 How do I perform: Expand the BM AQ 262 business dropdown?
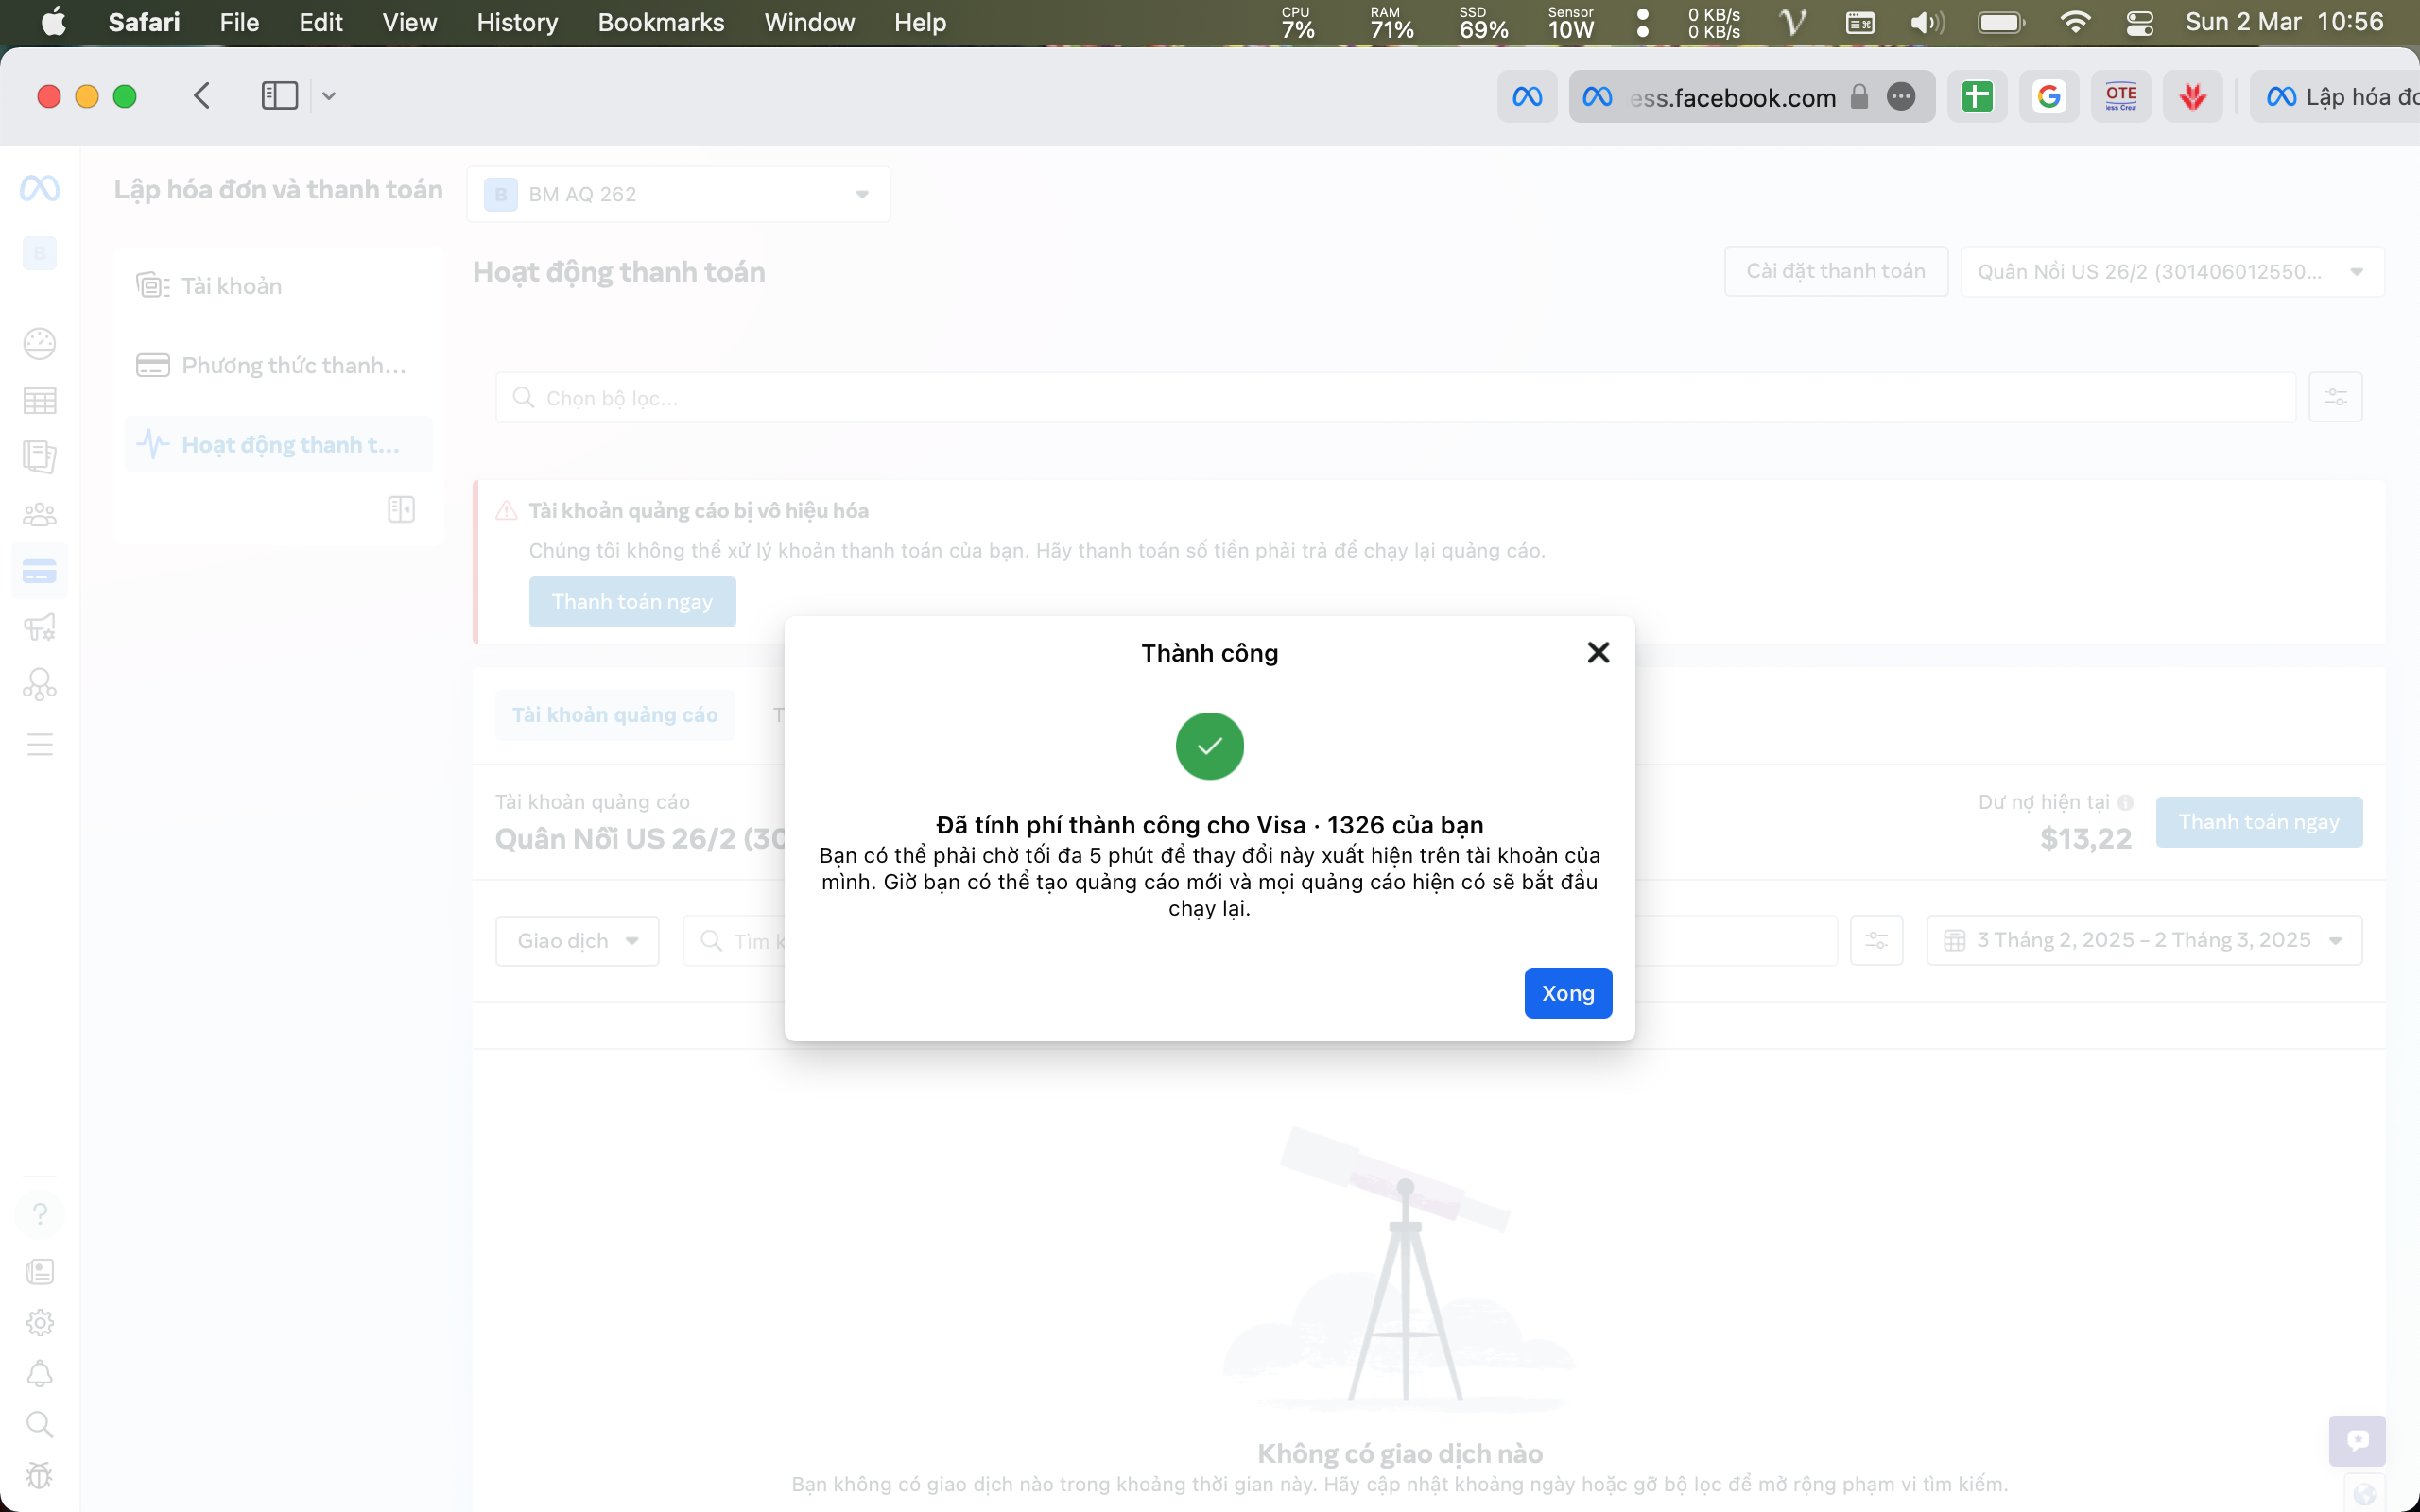(679, 194)
